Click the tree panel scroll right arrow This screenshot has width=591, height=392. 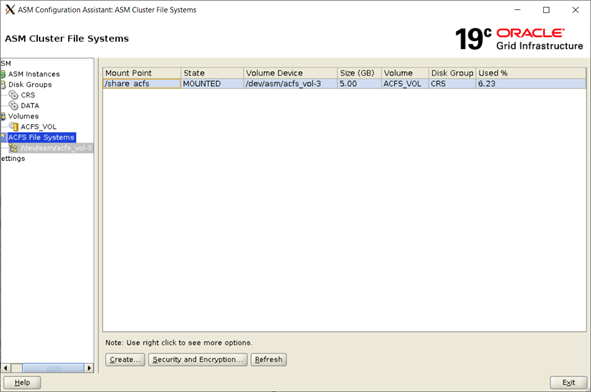(89, 368)
